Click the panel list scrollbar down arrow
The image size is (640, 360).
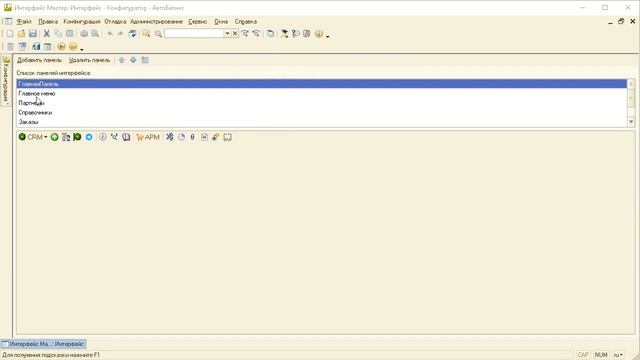631,122
